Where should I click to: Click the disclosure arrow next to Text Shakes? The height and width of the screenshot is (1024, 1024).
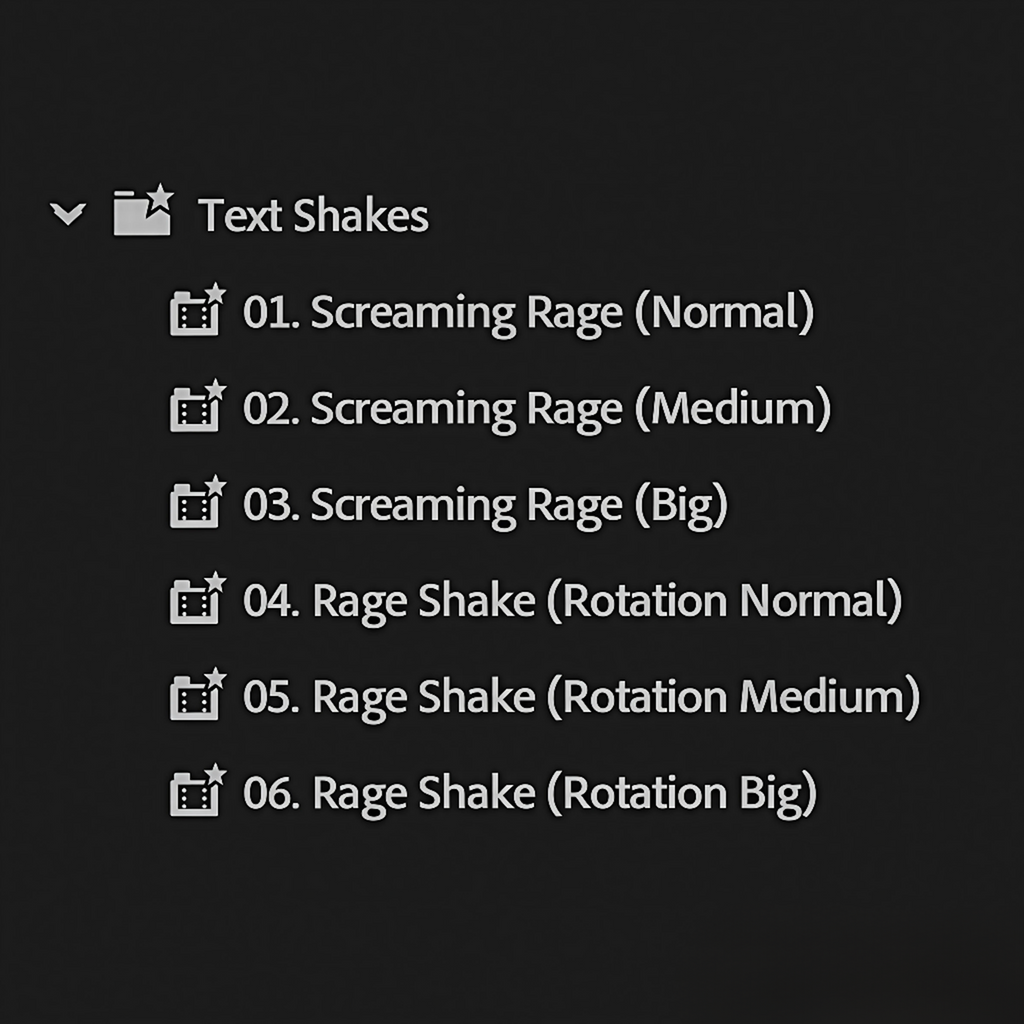click(x=68, y=214)
